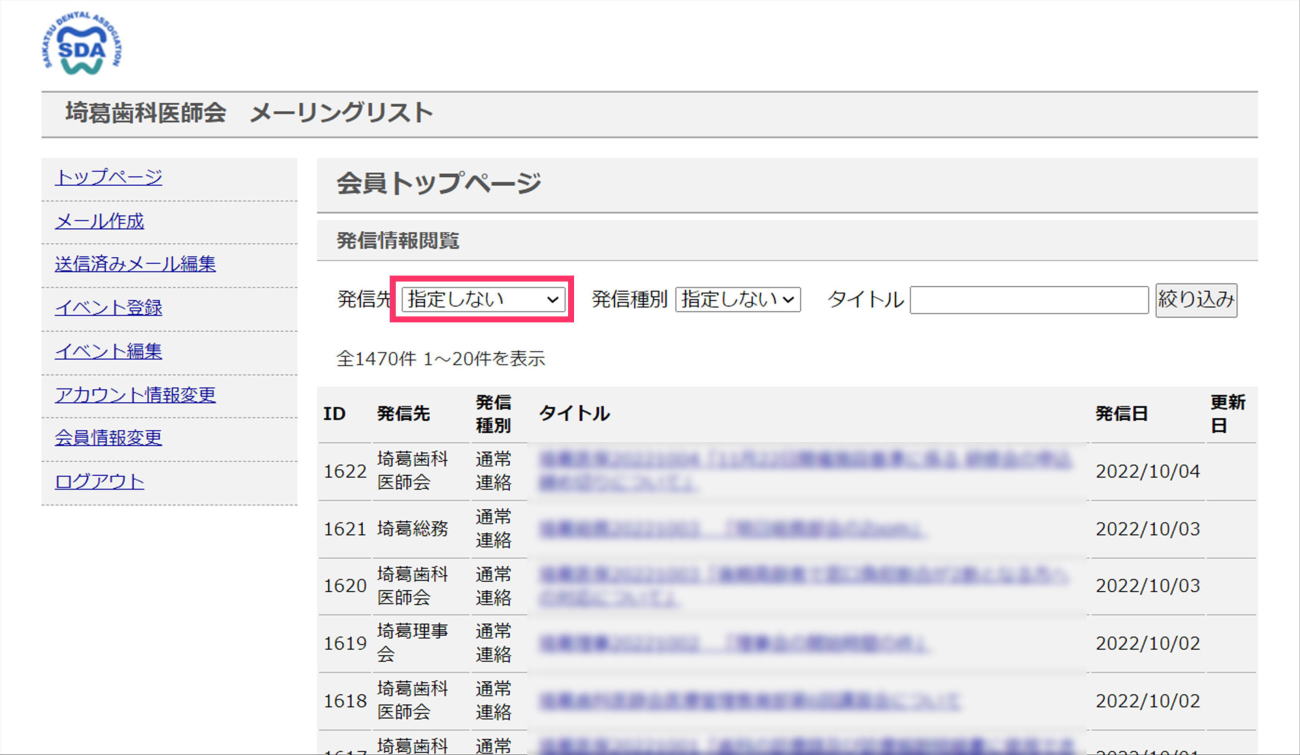1300x755 pixels.
Task: Open the title link for message ID 1619
Action: [x=732, y=643]
